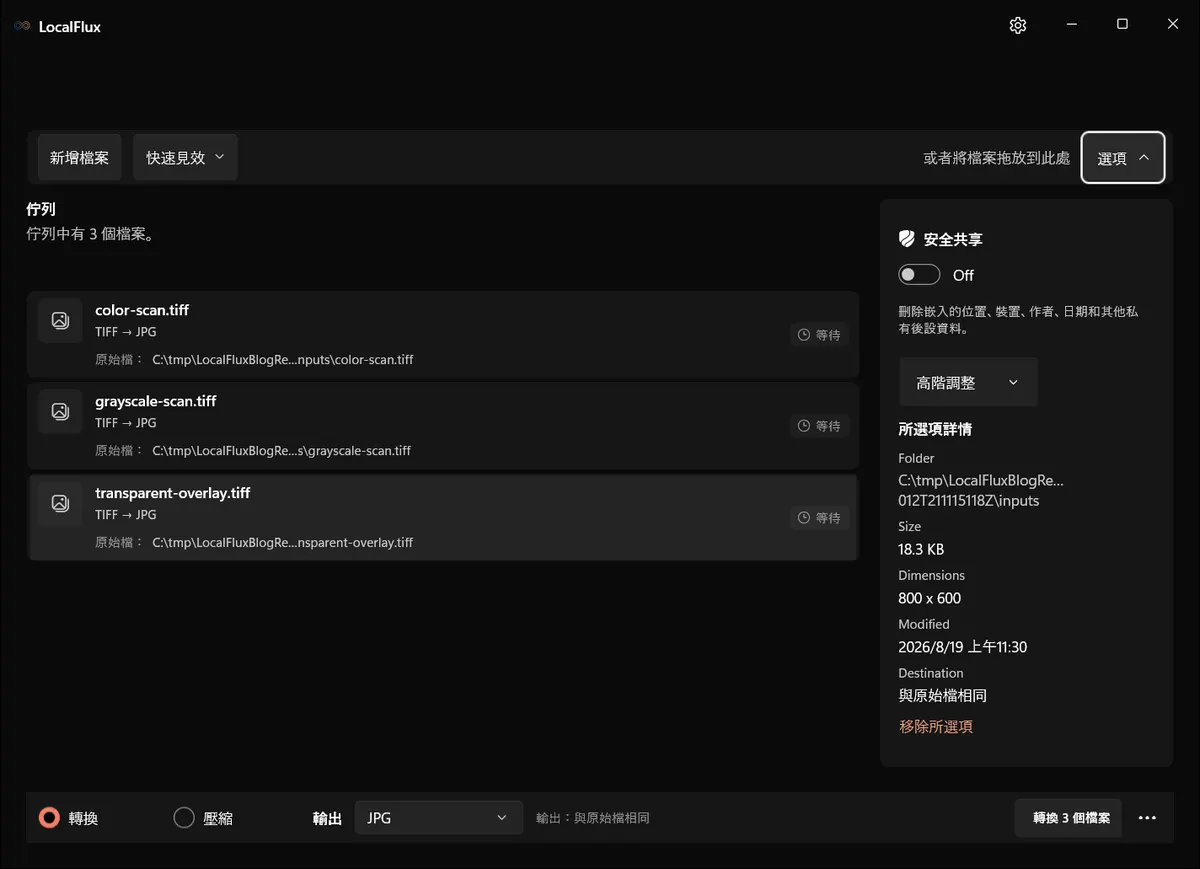The width and height of the screenshot is (1200, 869).
Task: Open the JPG output format dropdown
Action: click(x=439, y=818)
